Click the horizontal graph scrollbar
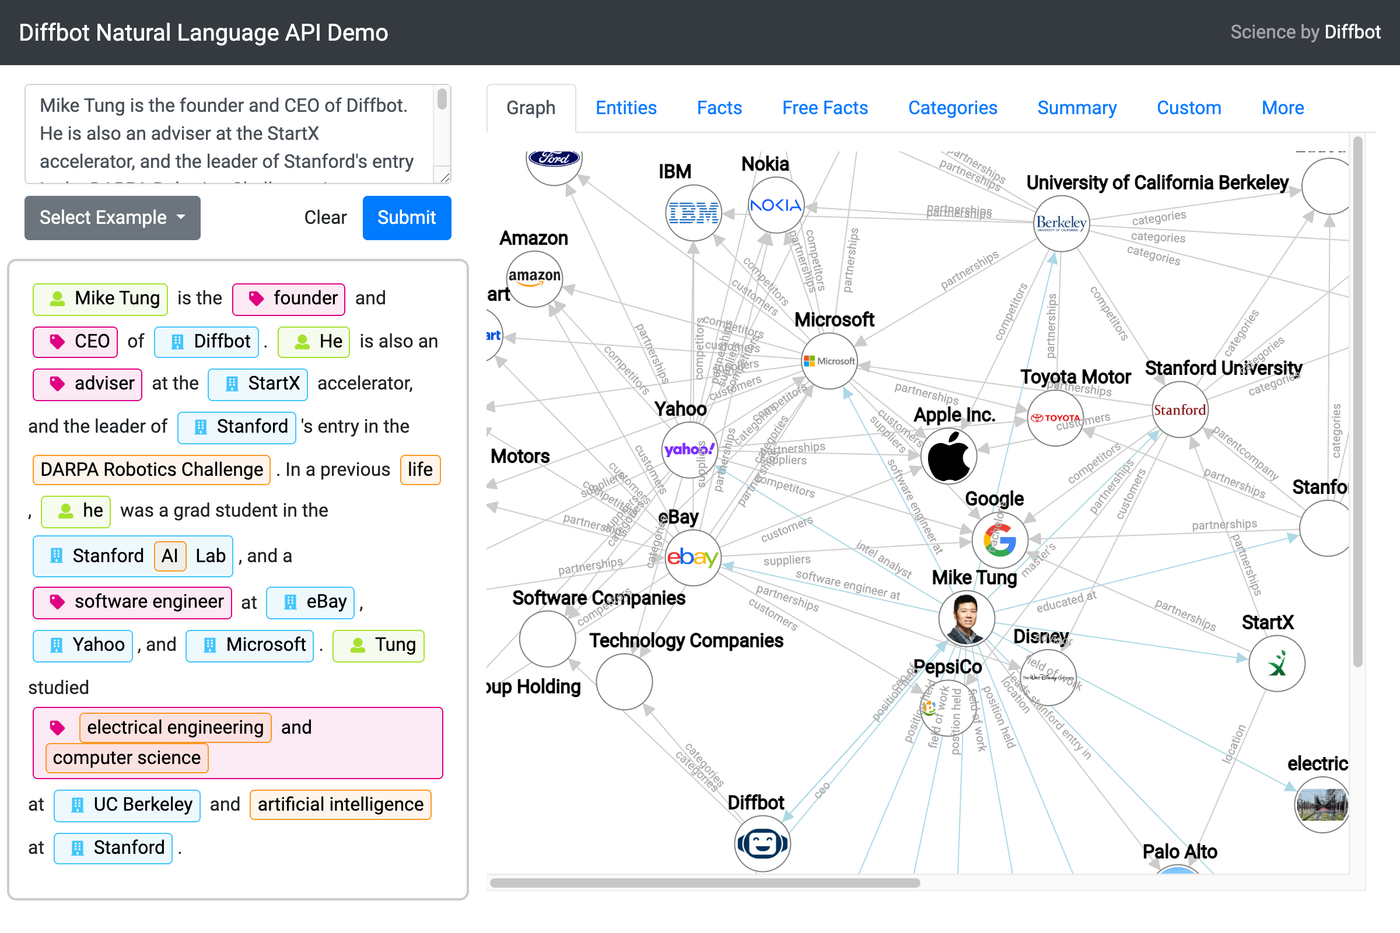Viewport: 1400px width, 933px height. pyautogui.click(x=705, y=883)
